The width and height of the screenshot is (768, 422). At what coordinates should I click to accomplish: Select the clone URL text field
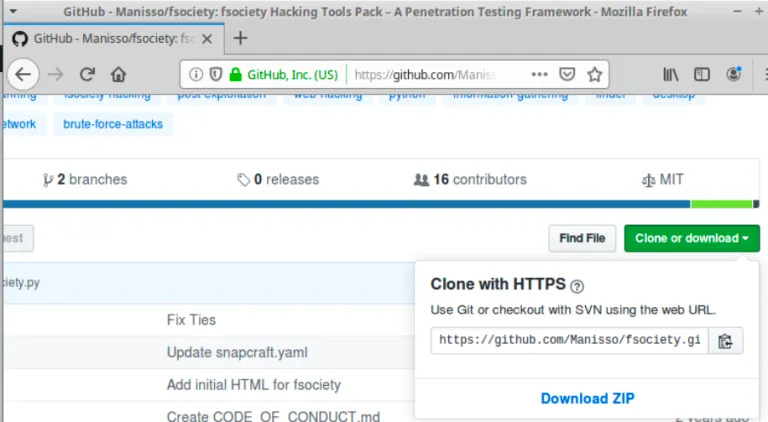569,341
